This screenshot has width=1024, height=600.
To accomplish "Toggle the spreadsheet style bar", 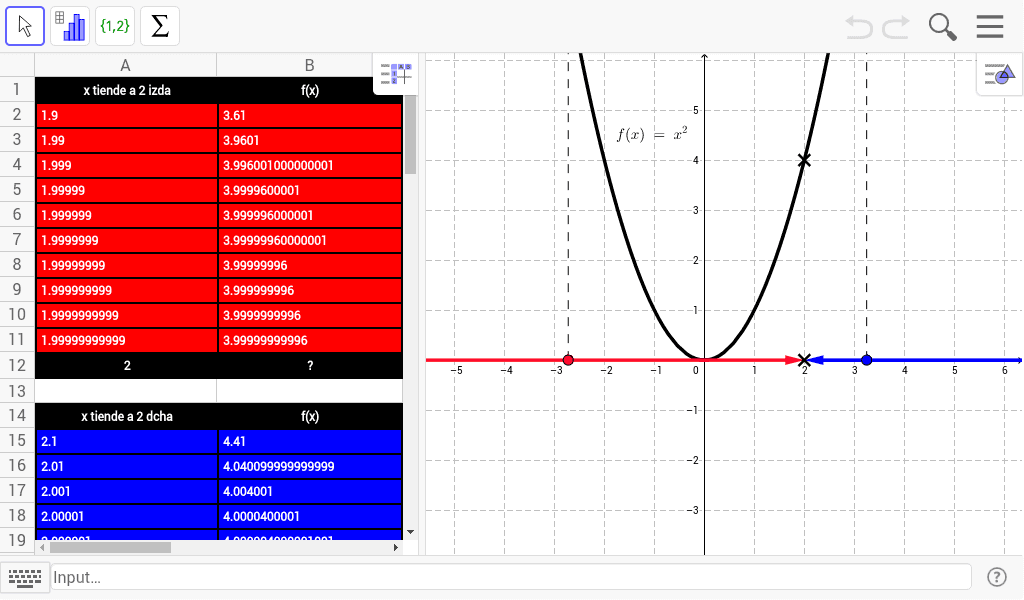I will [x=396, y=74].
